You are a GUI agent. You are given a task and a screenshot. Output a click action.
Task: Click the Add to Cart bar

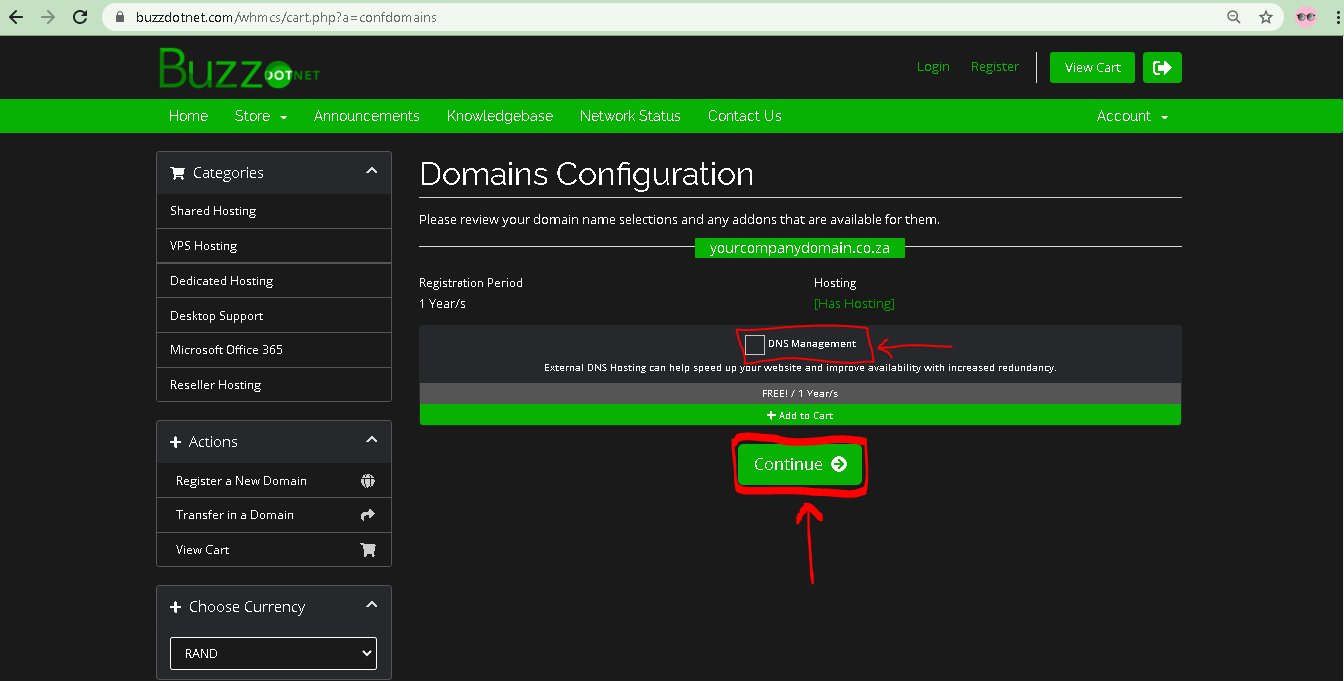[x=800, y=415]
